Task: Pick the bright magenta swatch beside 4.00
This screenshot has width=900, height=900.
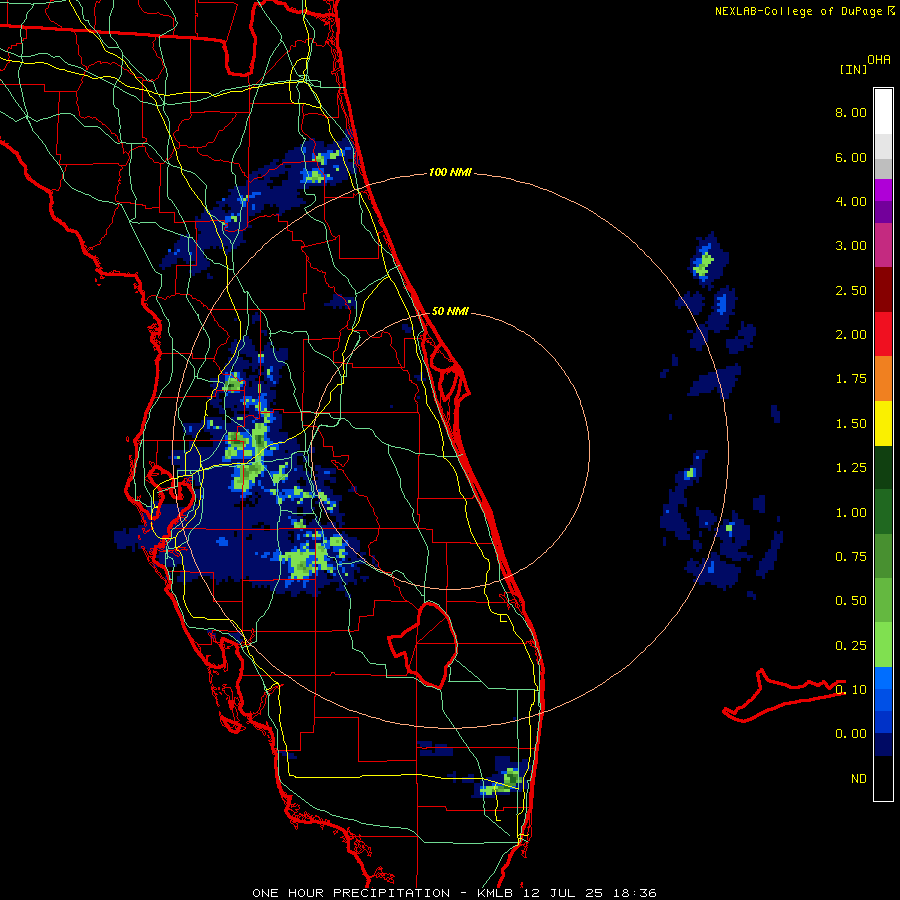Action: (883, 190)
